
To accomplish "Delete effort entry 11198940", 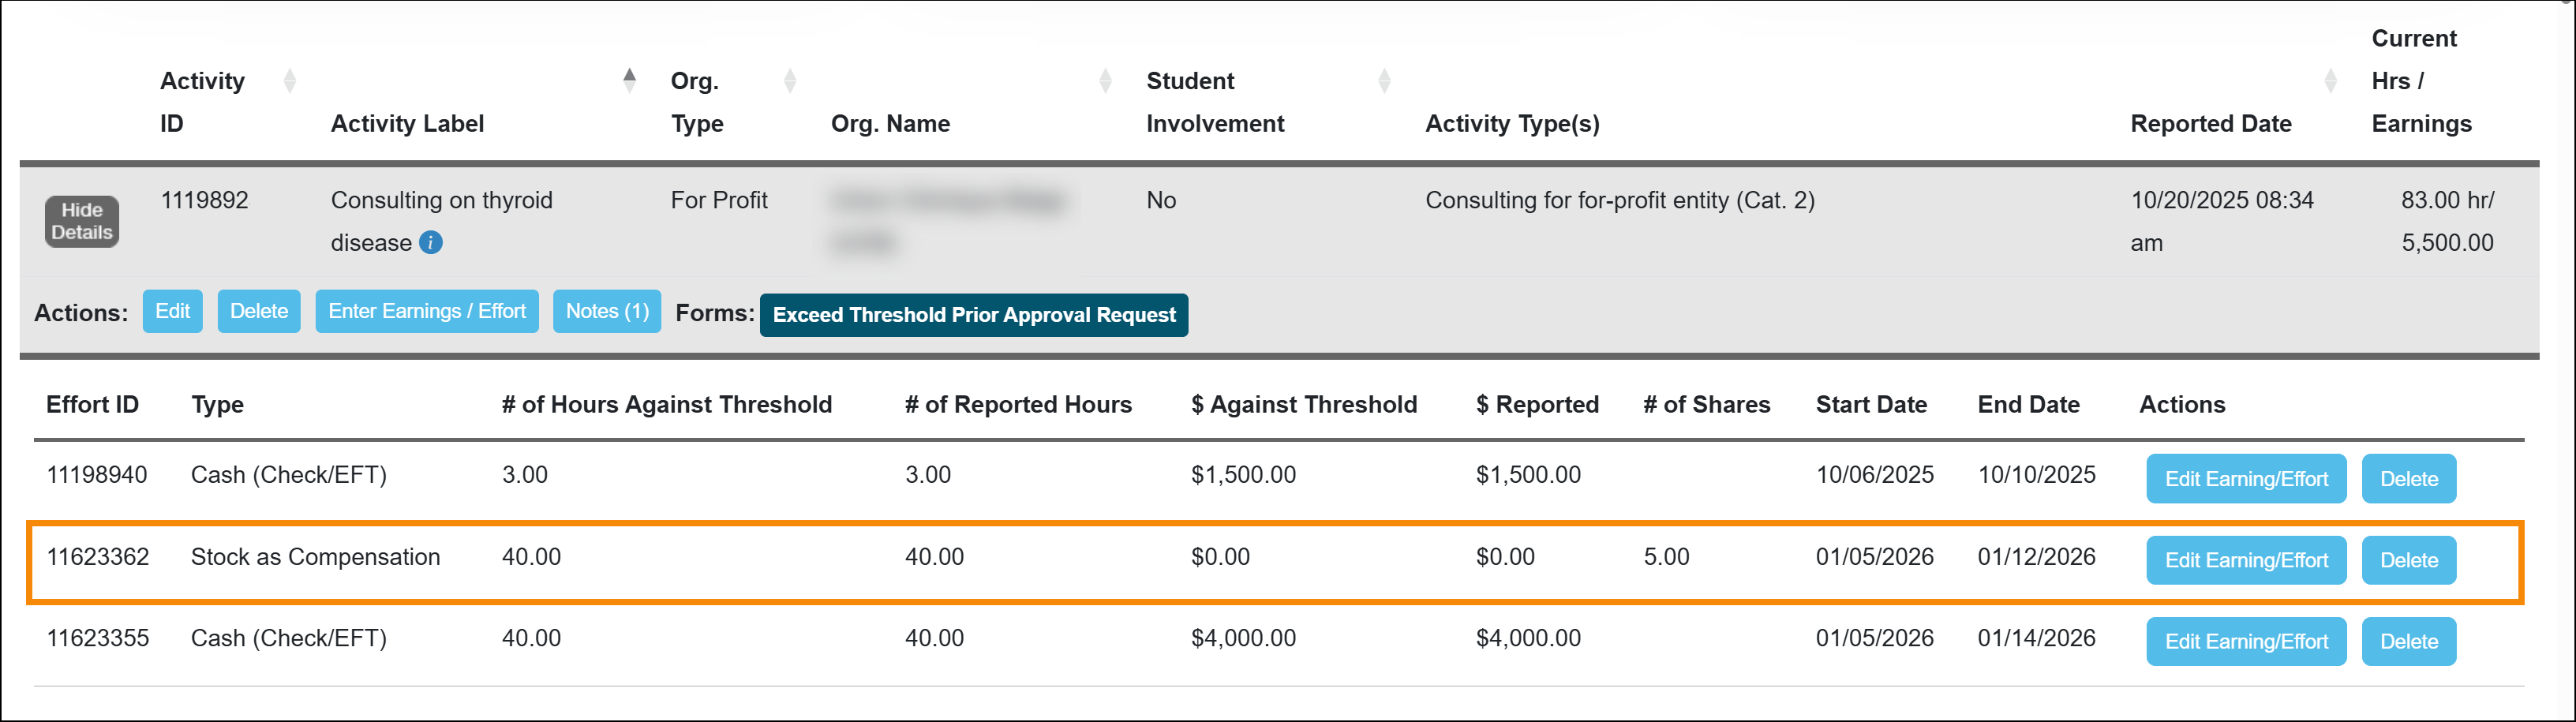I will pos(2408,479).
